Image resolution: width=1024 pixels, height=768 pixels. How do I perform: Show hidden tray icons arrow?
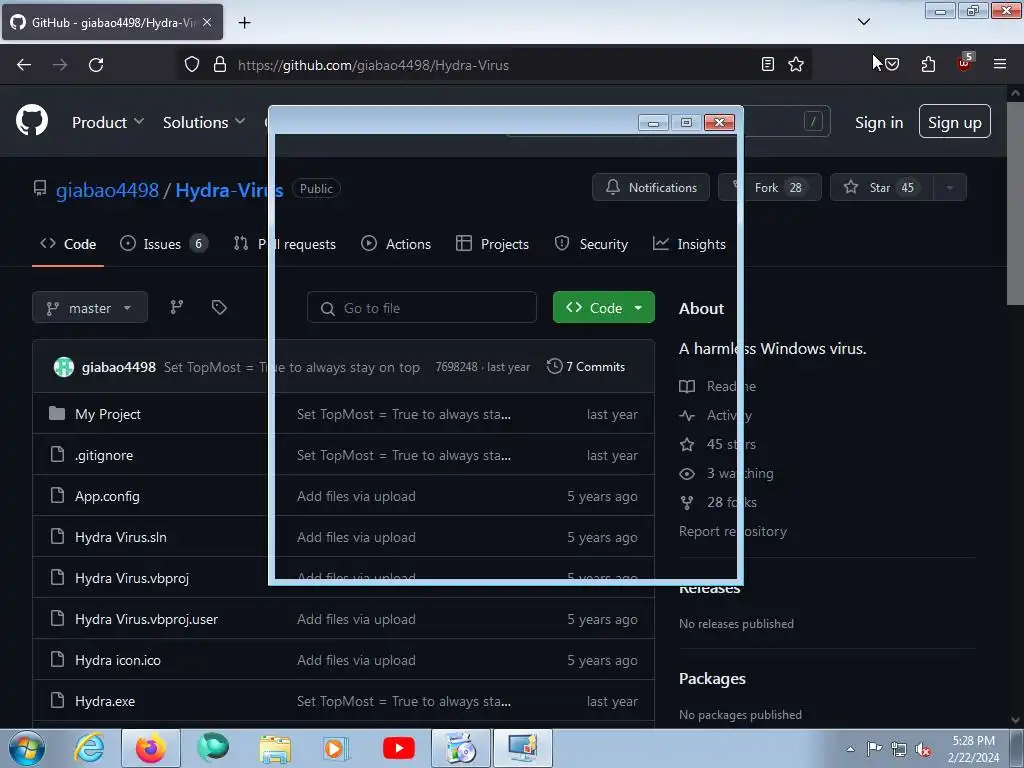tap(850, 749)
